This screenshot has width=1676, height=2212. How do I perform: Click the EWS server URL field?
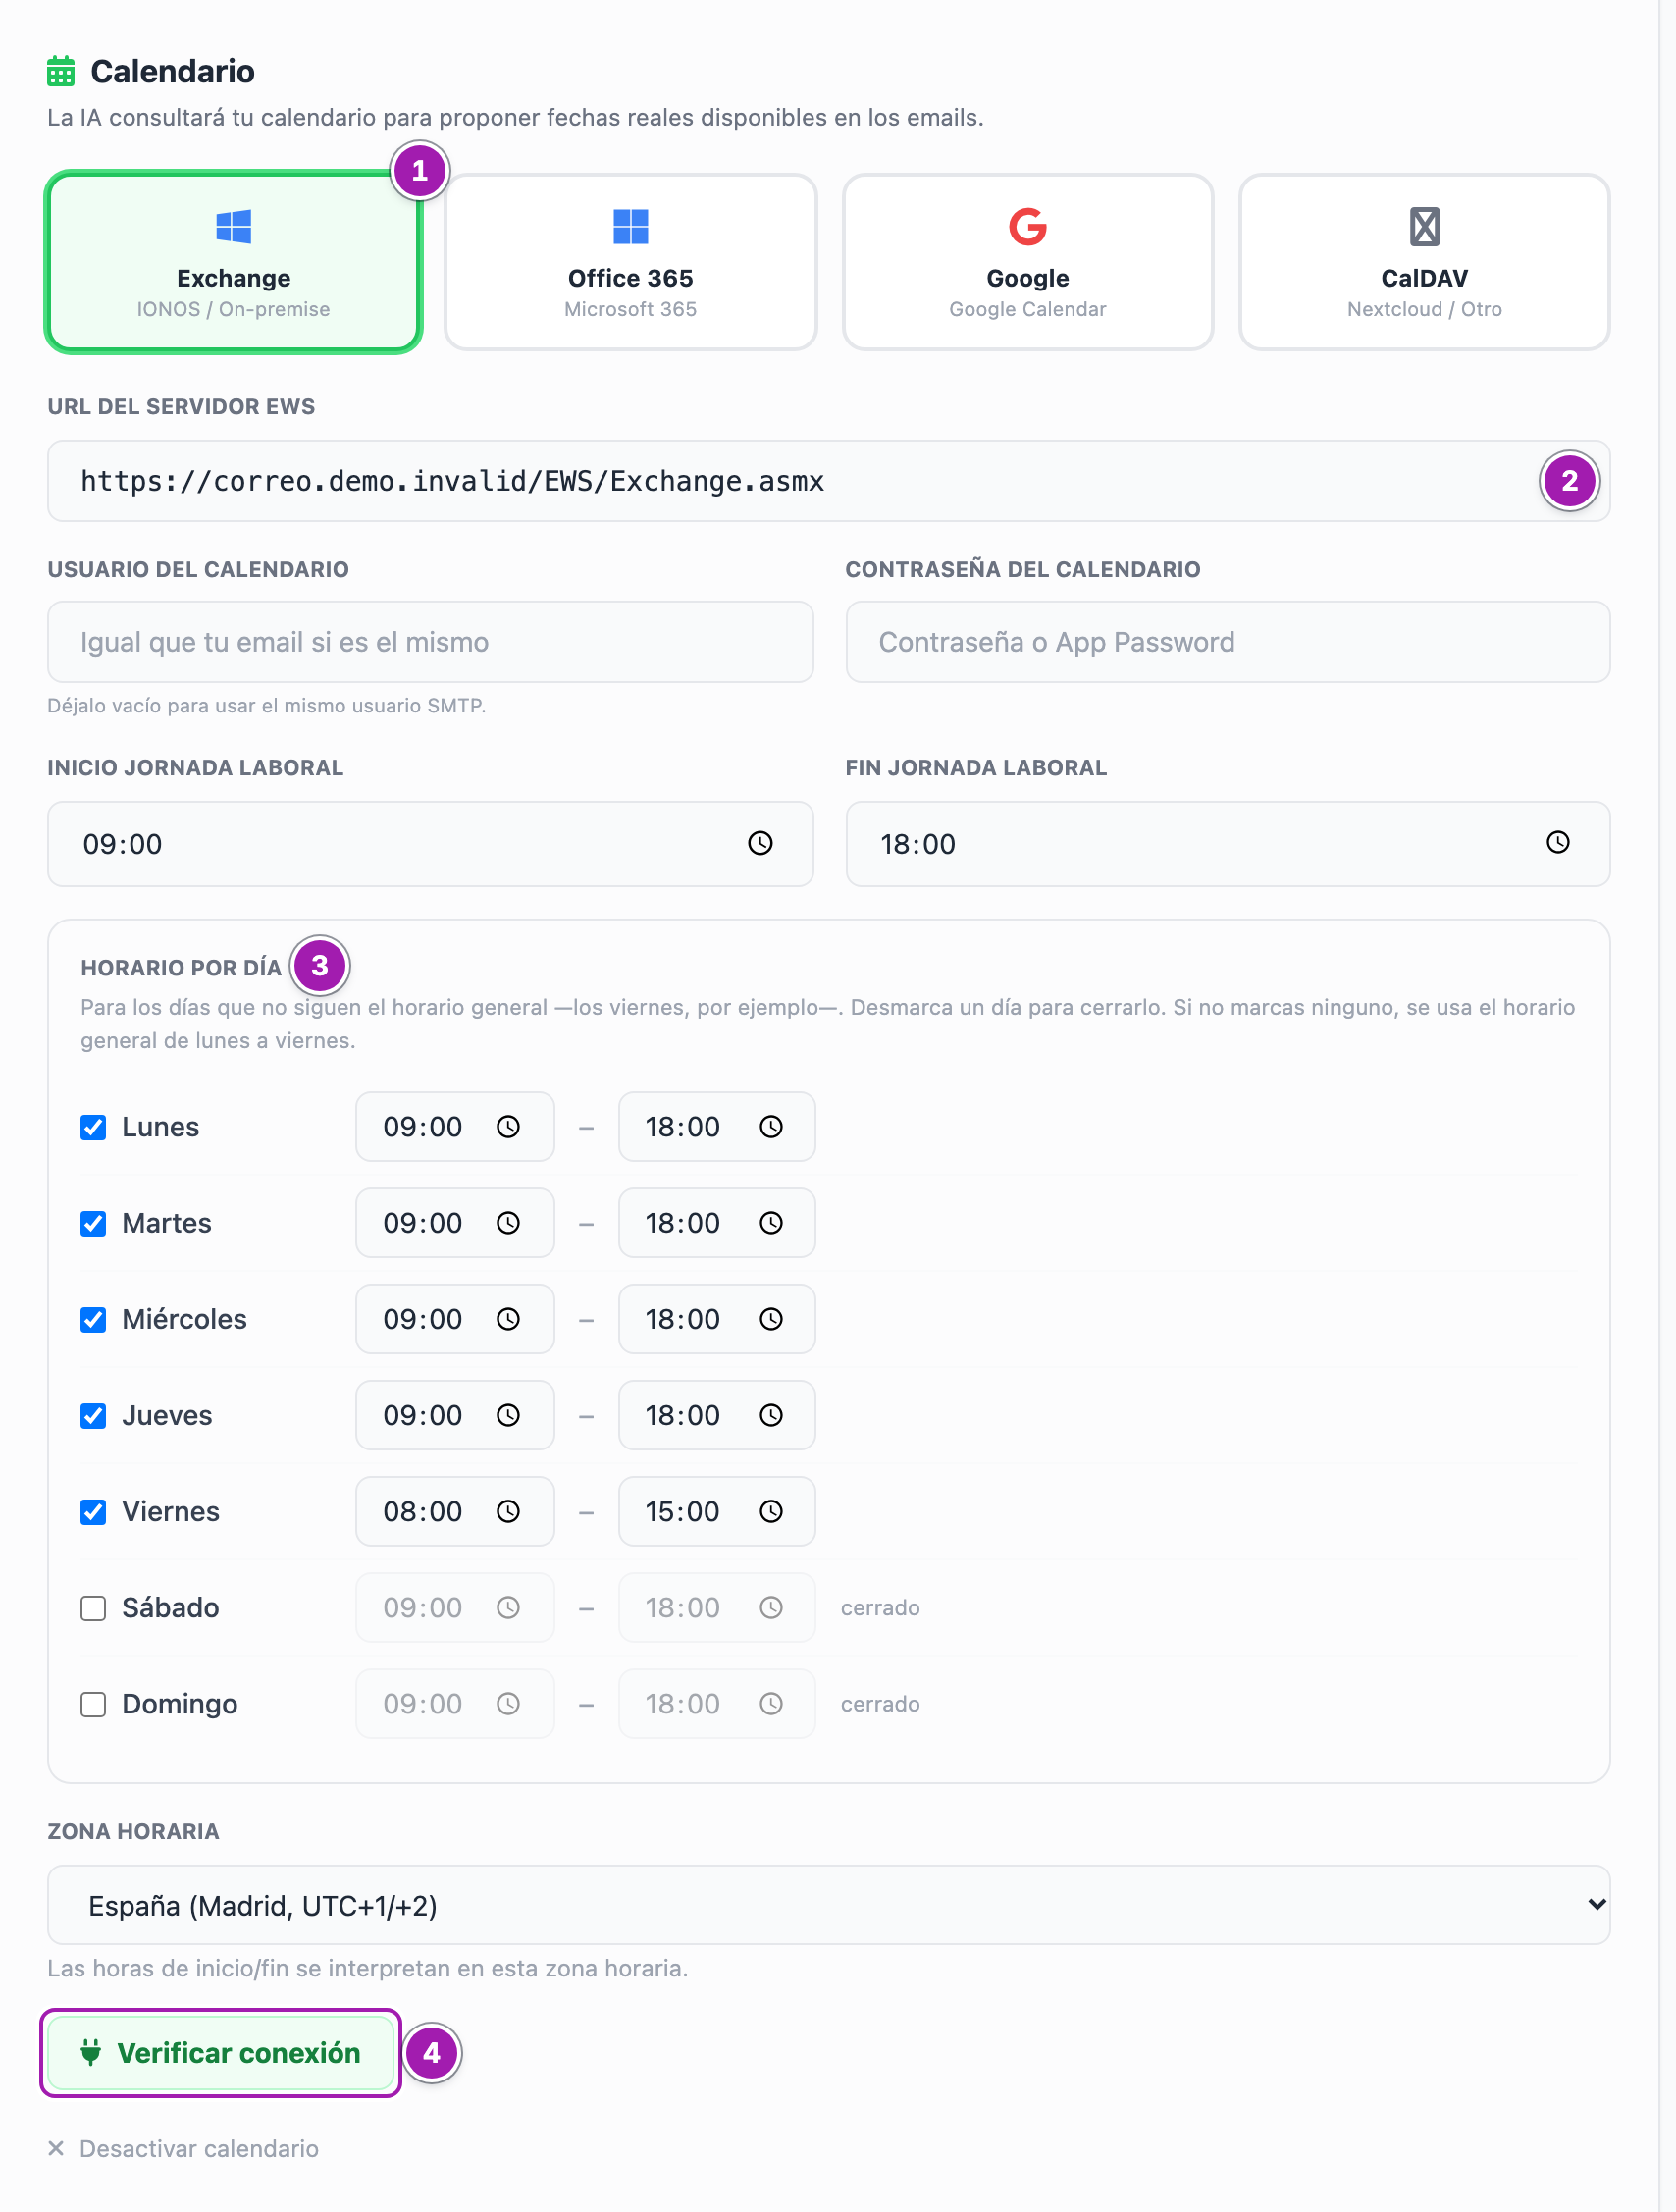coord(828,481)
